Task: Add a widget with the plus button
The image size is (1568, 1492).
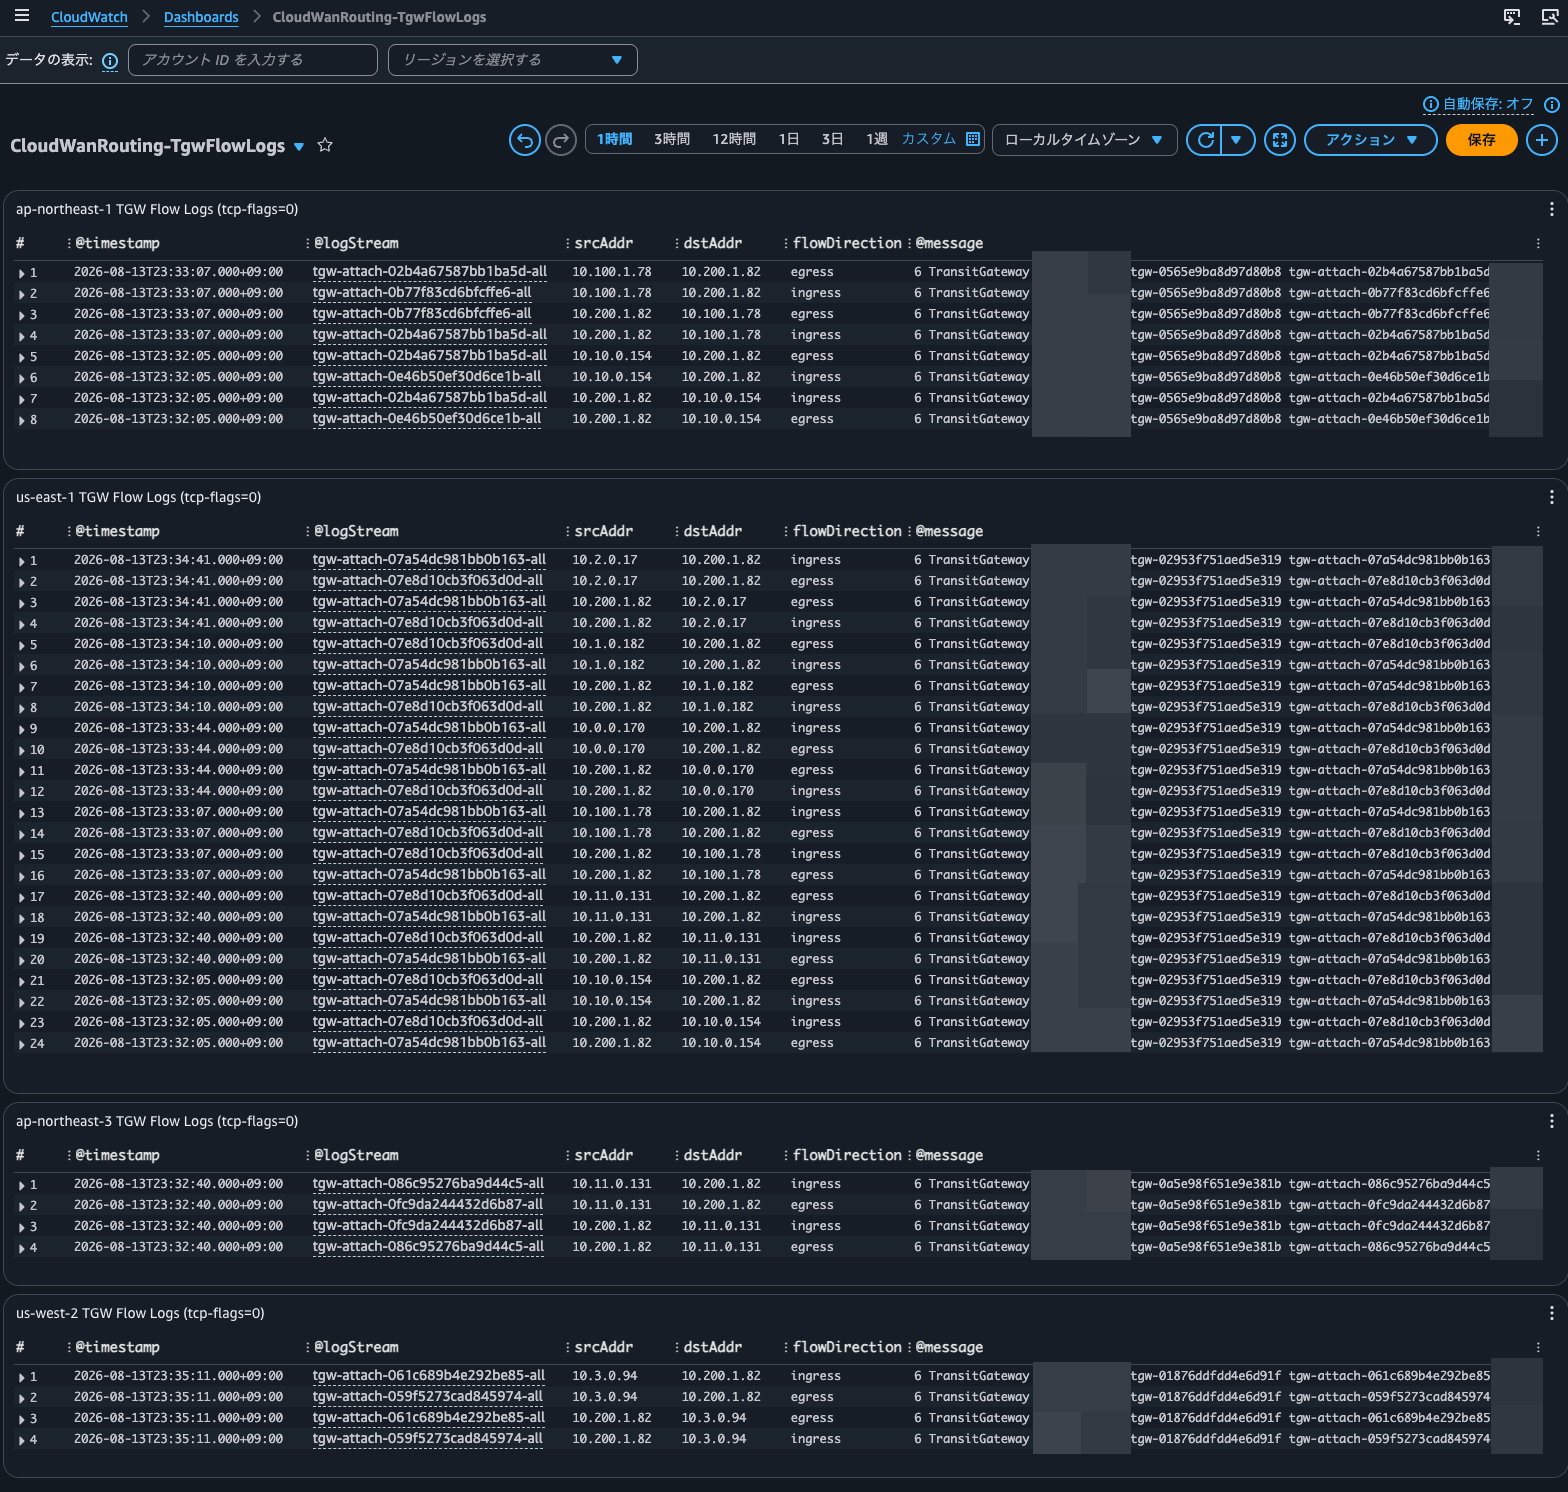Action: 1542,140
